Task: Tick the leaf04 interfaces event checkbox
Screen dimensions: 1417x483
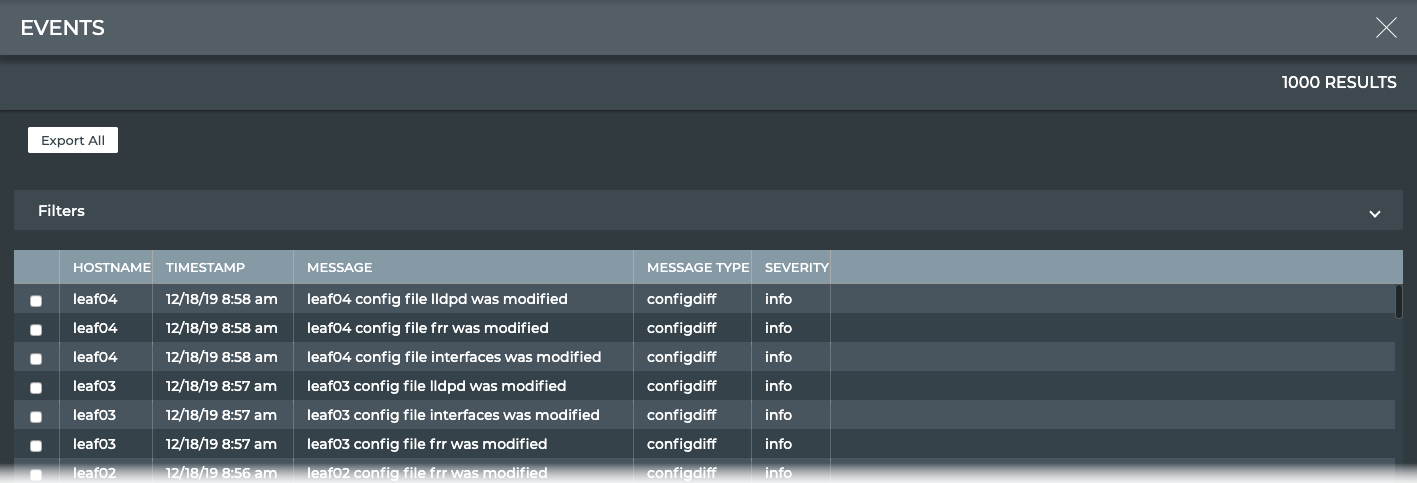Action: tap(36, 358)
